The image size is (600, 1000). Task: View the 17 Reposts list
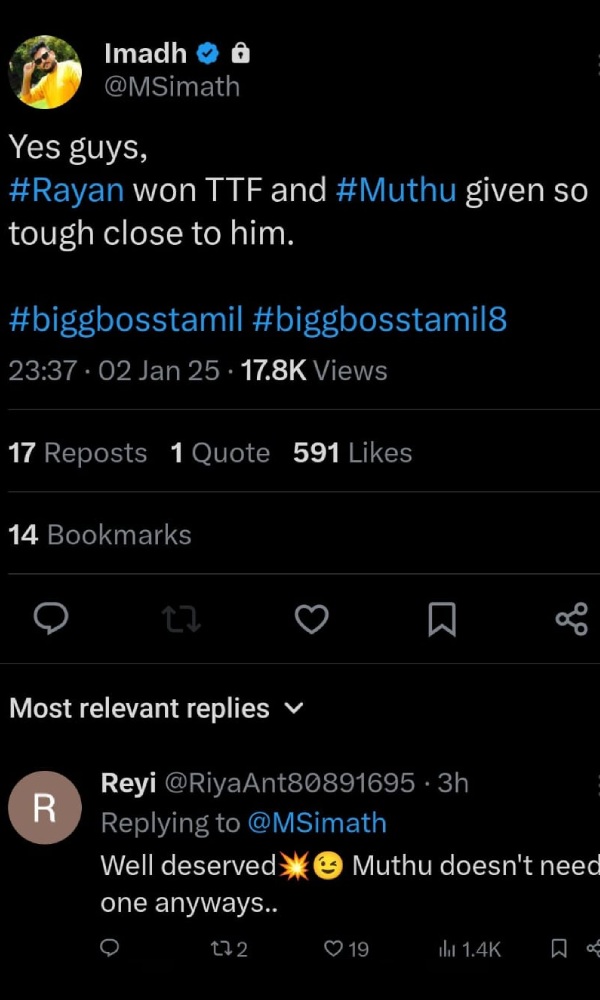[77, 452]
